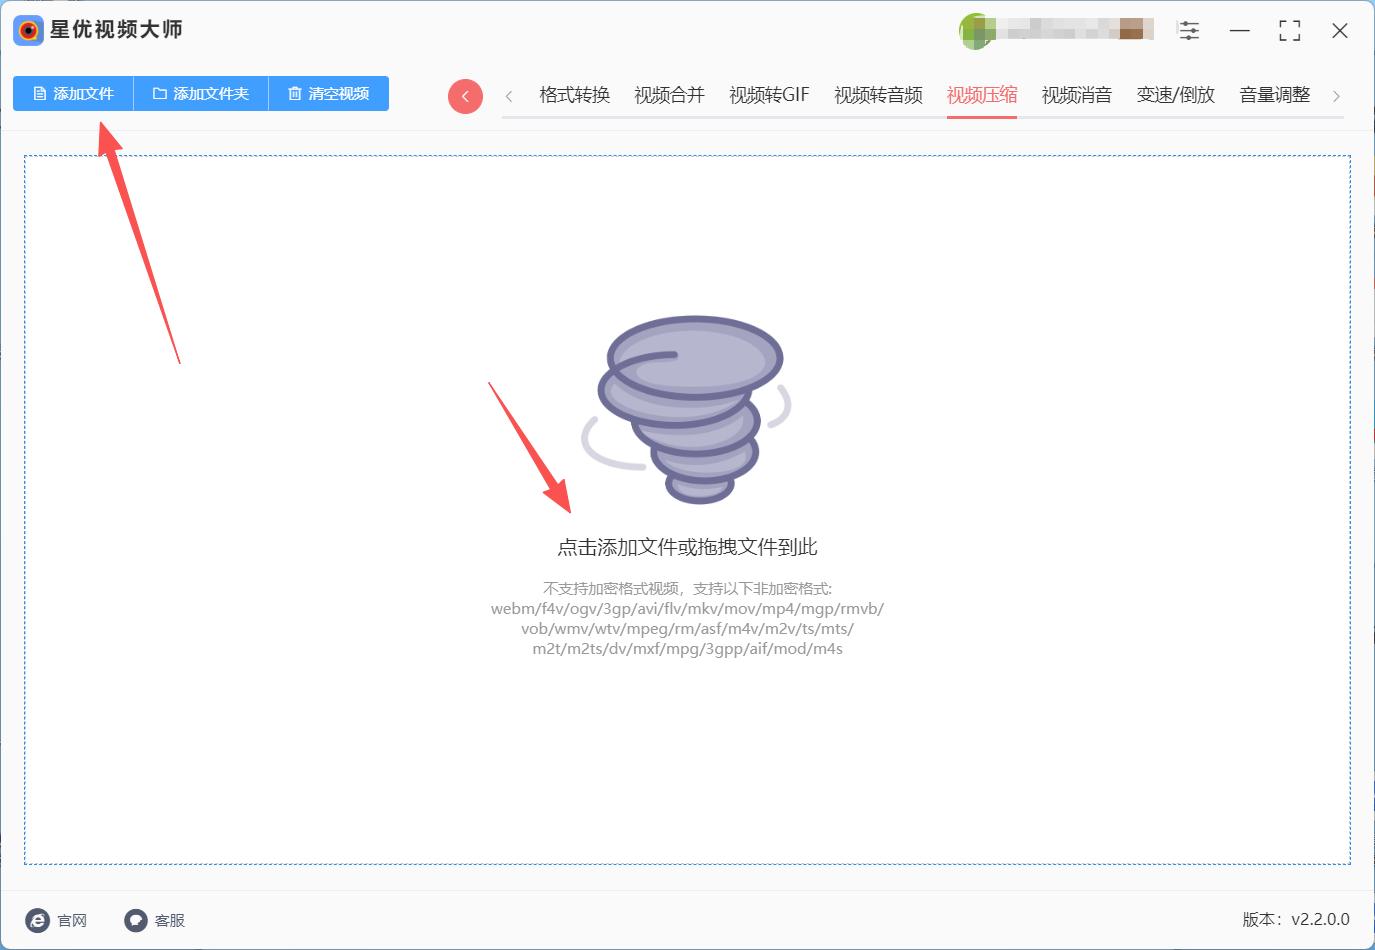1375x950 pixels.
Task: Click the 添加文件 (Add File) button
Action: tap(73, 94)
